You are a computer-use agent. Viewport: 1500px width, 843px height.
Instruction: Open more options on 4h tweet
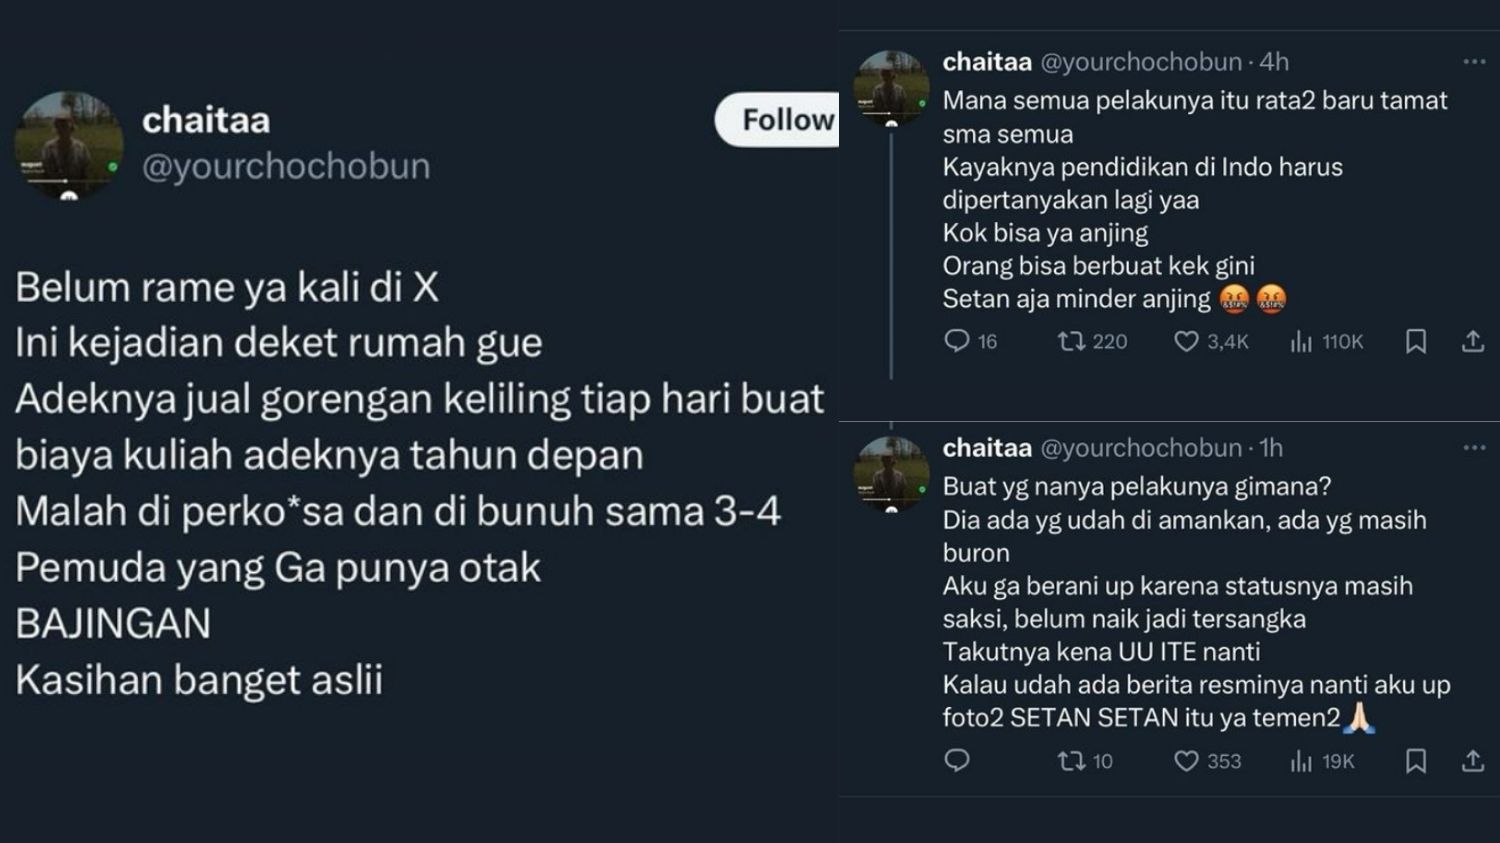(1474, 62)
